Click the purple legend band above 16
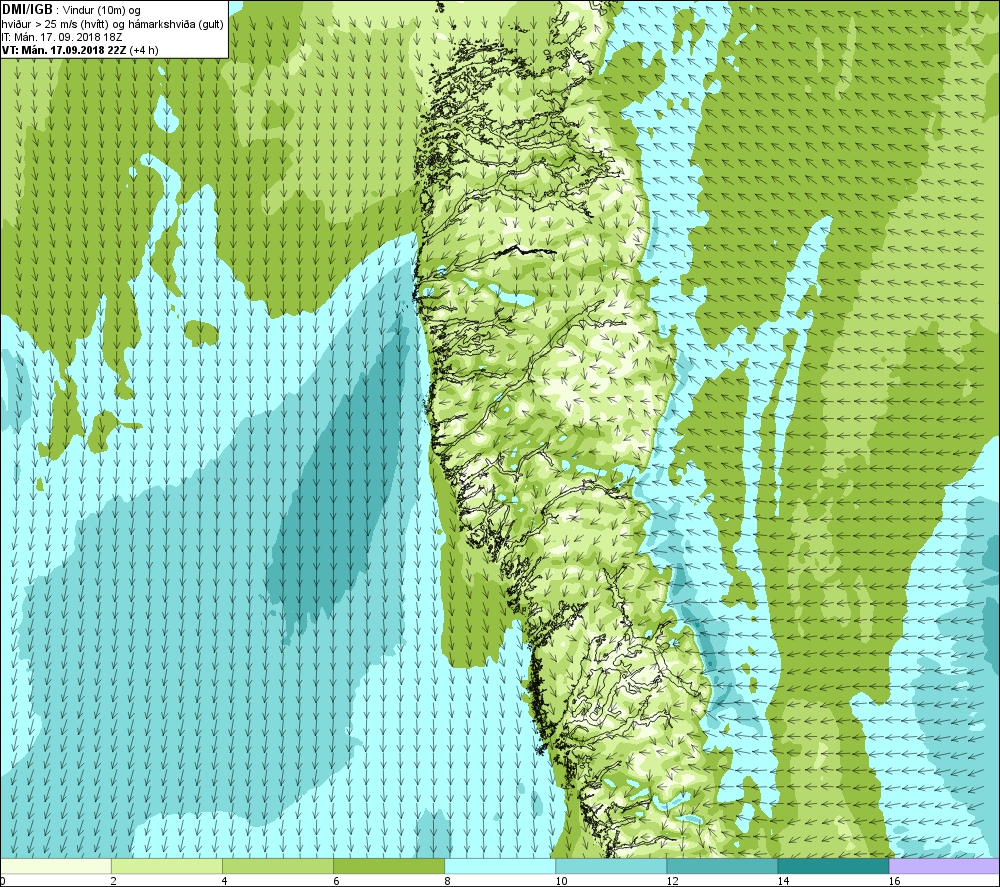 [x=945, y=866]
